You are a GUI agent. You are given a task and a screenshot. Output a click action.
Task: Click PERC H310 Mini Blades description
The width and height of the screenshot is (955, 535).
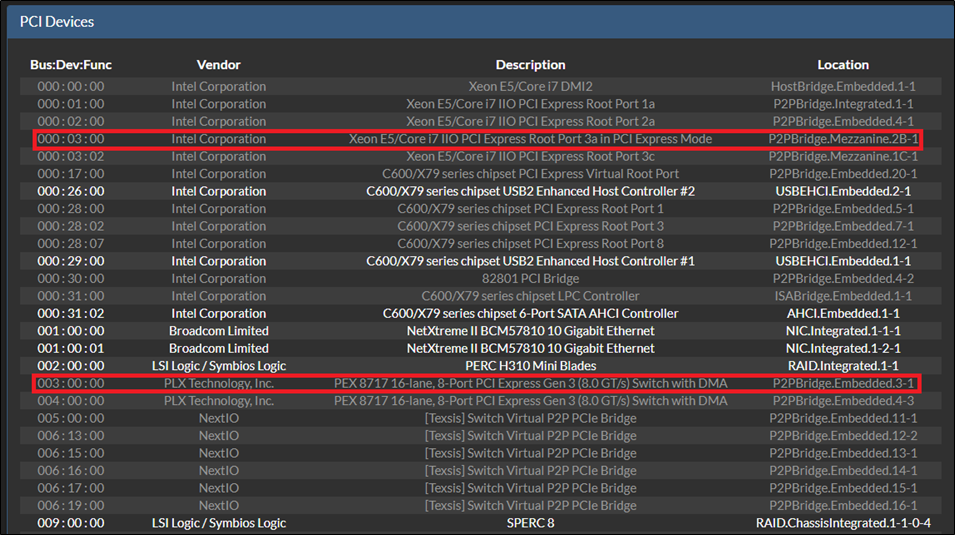[530, 366]
